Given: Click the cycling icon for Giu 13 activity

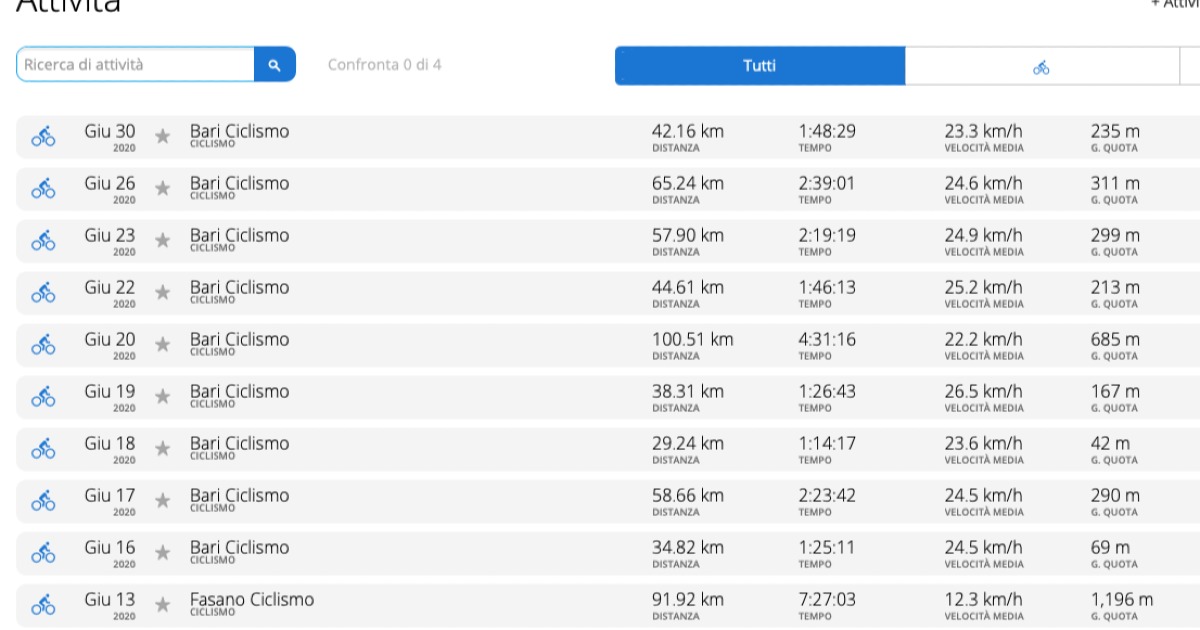Looking at the screenshot, I should [43, 604].
